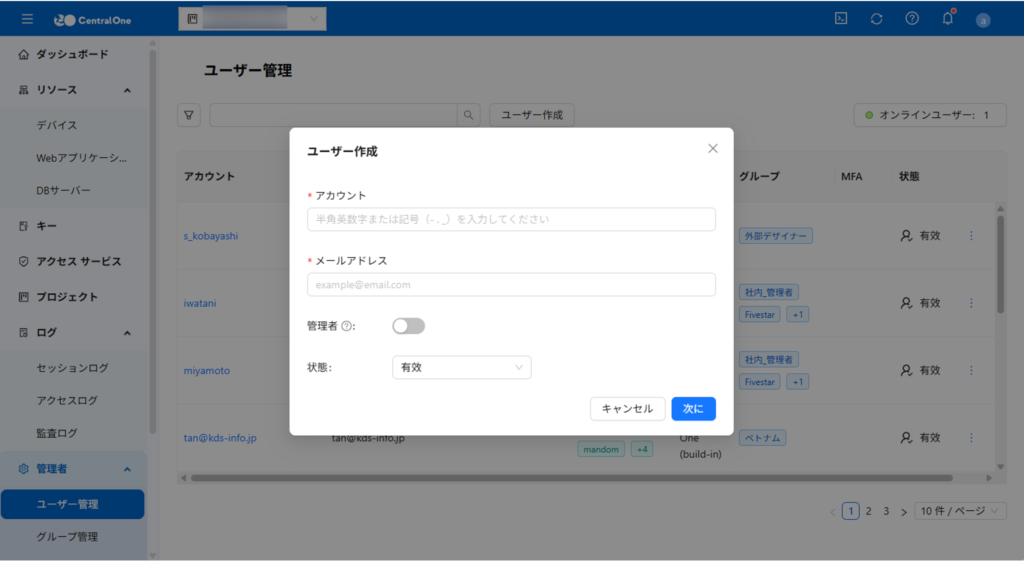The image size is (1024, 562).
Task: Open the help question mark icon
Action: [912, 18]
